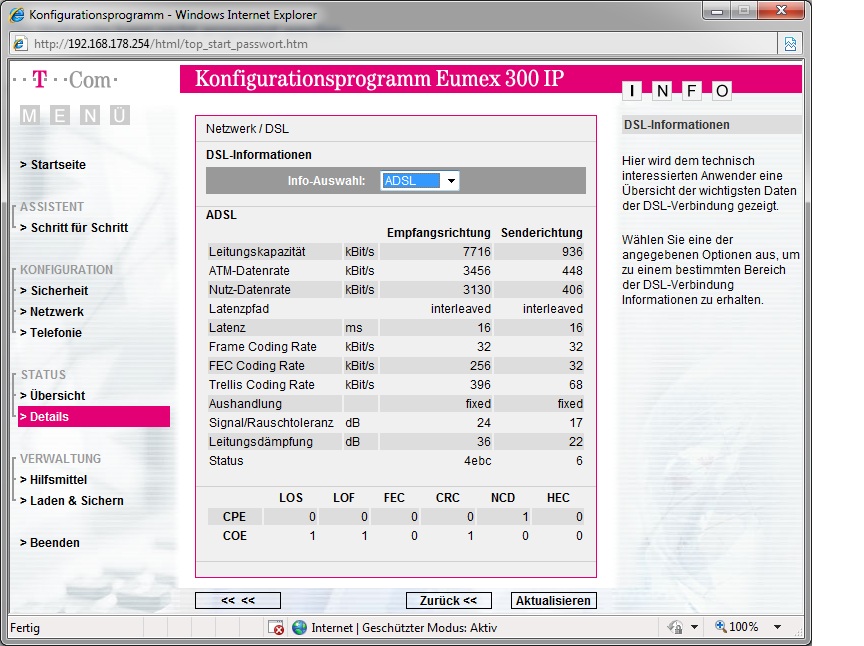The height and width of the screenshot is (646, 864).
Task: Click the Trellis Coding Rate value 396
Action: tap(480, 385)
